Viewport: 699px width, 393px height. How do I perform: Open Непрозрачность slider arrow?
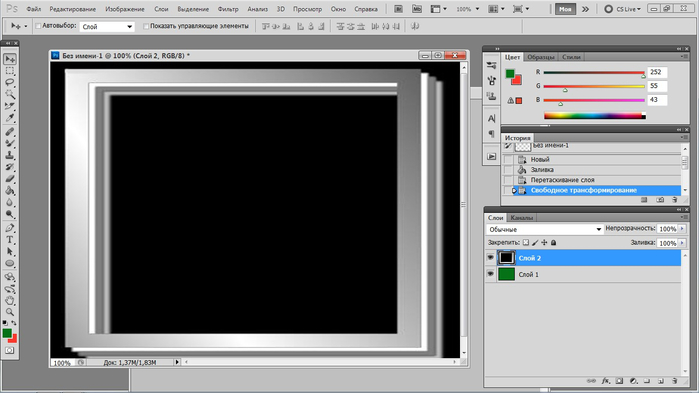point(682,229)
